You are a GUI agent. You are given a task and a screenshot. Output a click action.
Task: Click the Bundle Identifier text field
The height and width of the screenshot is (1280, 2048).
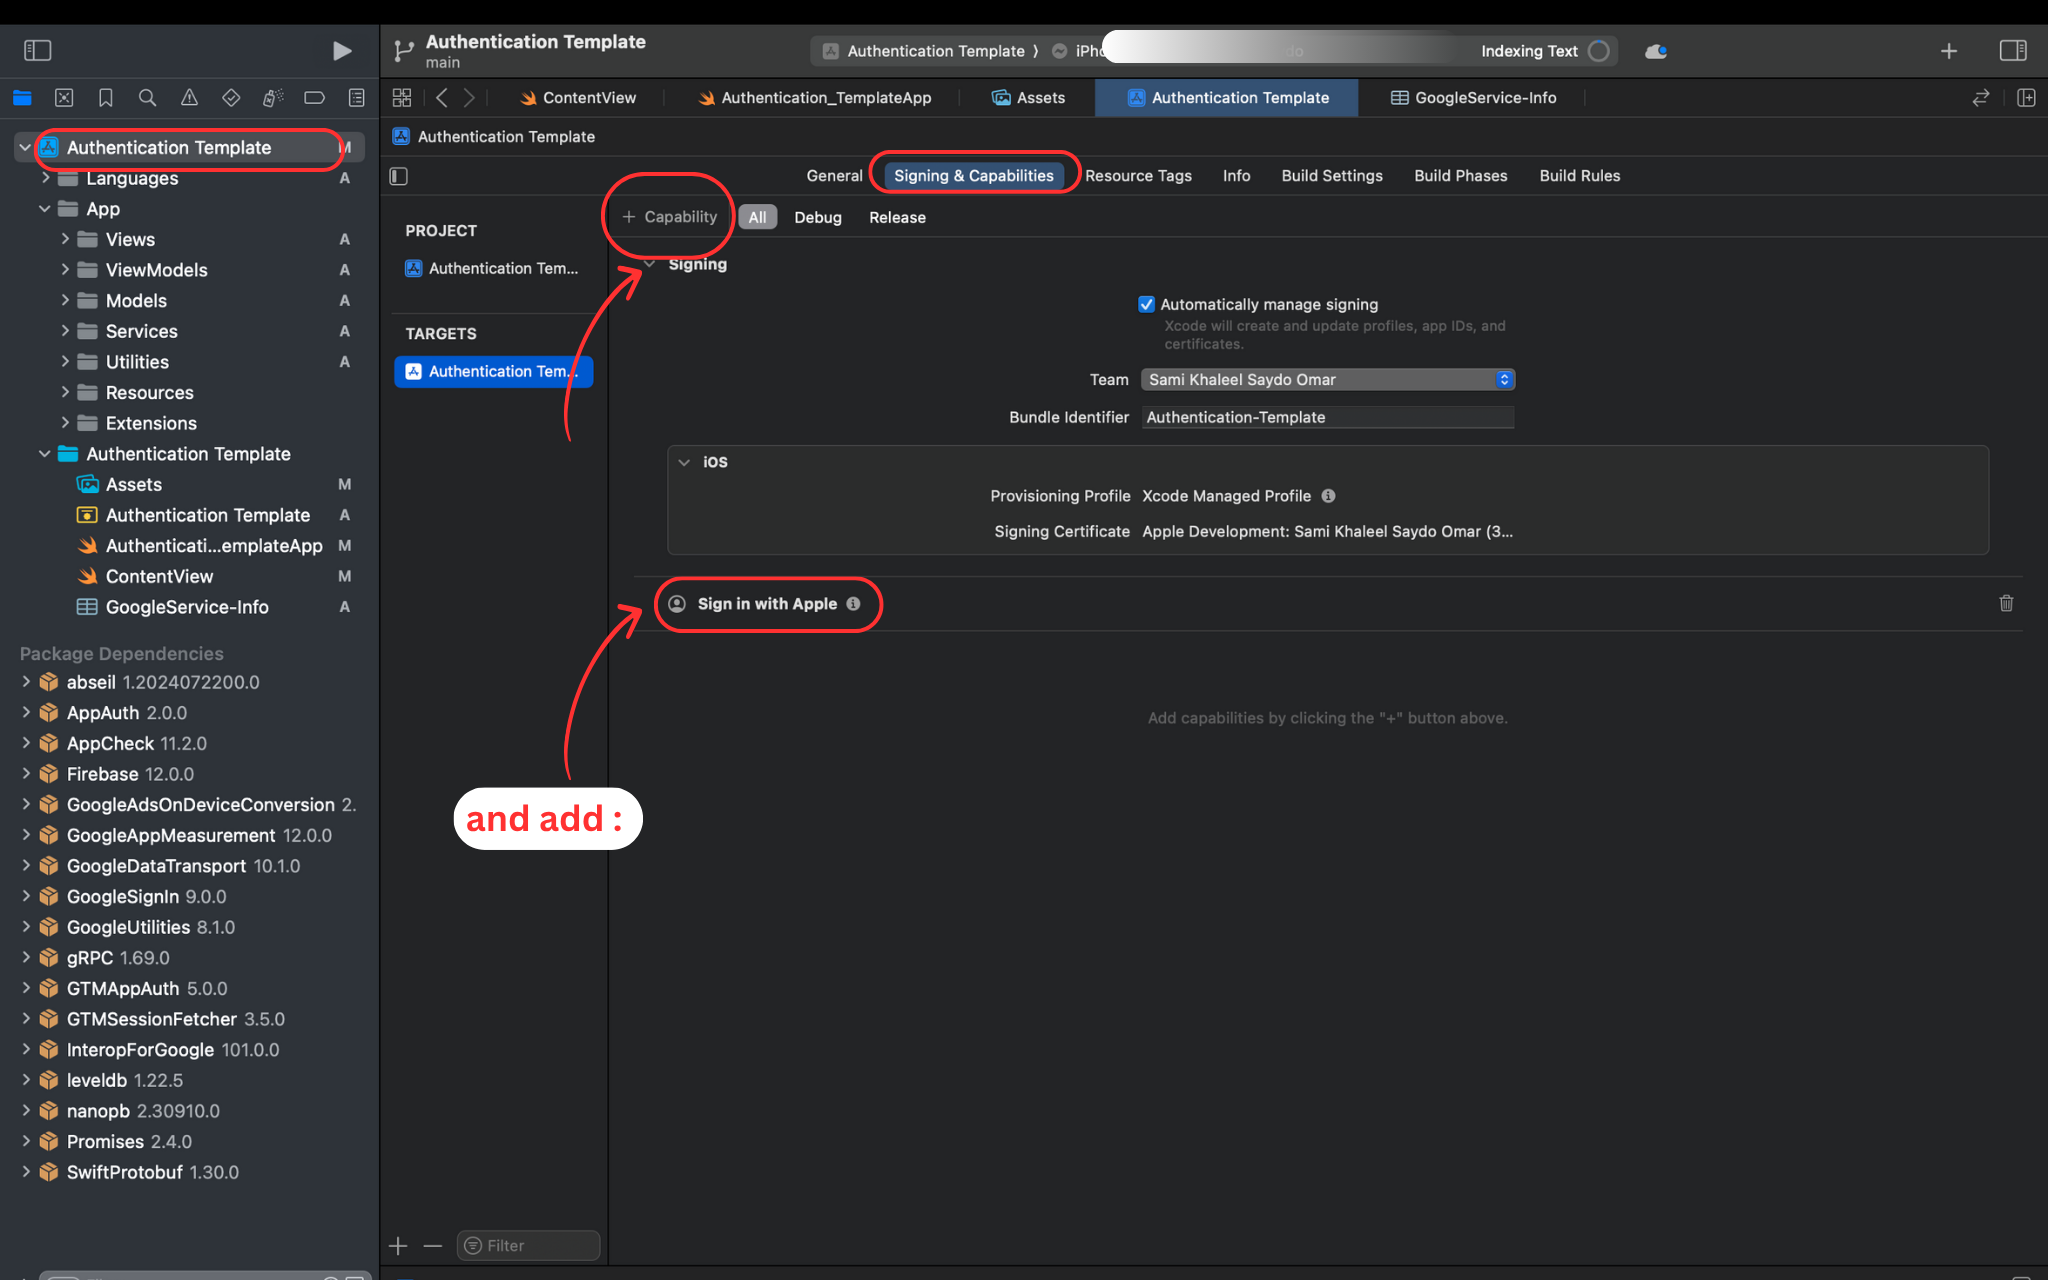(1327, 417)
